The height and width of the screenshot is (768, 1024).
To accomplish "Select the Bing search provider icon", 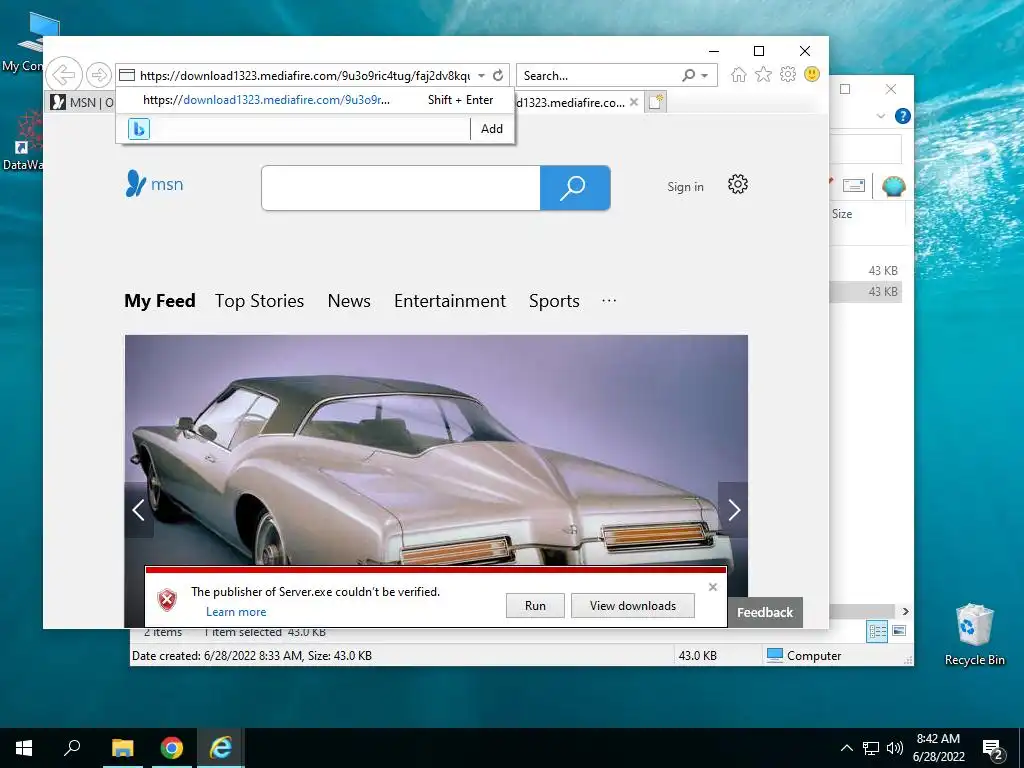I will tap(138, 129).
